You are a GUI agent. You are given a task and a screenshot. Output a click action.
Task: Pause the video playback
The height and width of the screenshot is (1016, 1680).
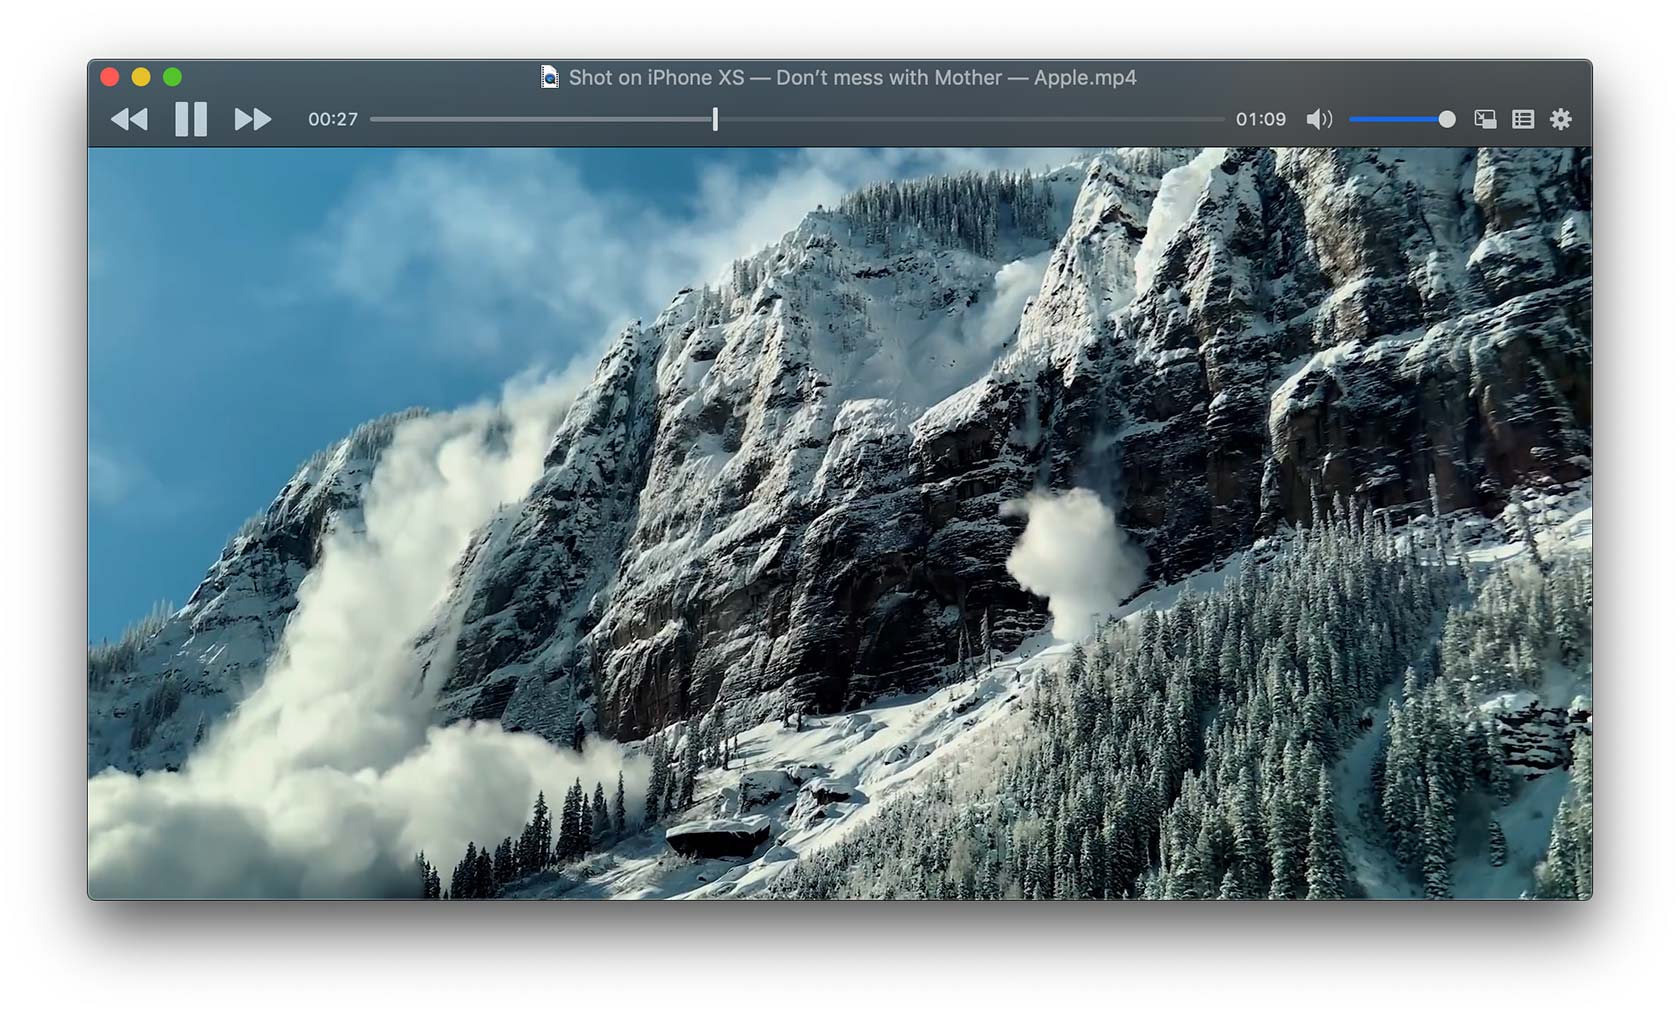(191, 119)
